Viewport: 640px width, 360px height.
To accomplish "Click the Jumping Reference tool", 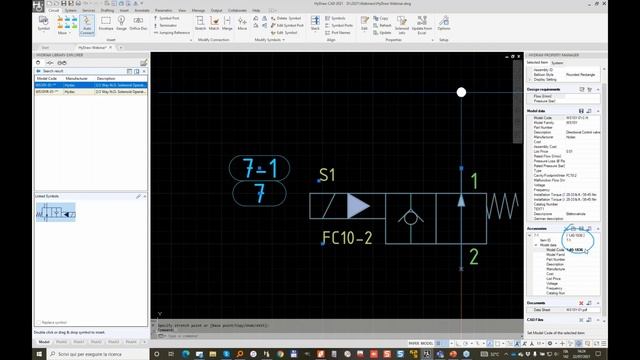I will point(172,32).
